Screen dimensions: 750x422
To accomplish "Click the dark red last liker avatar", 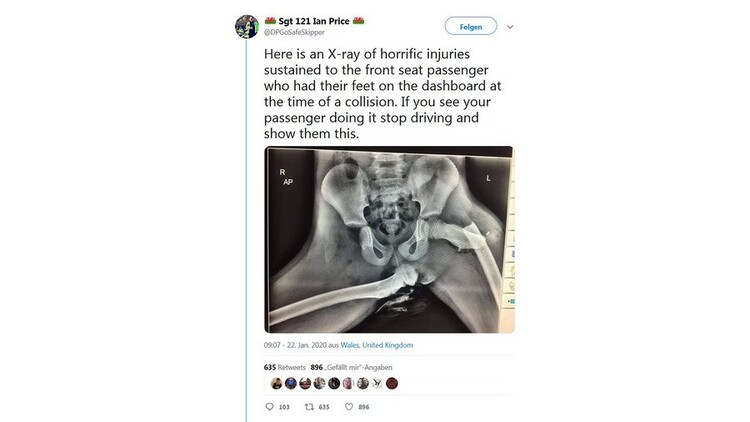I will coord(392,383).
